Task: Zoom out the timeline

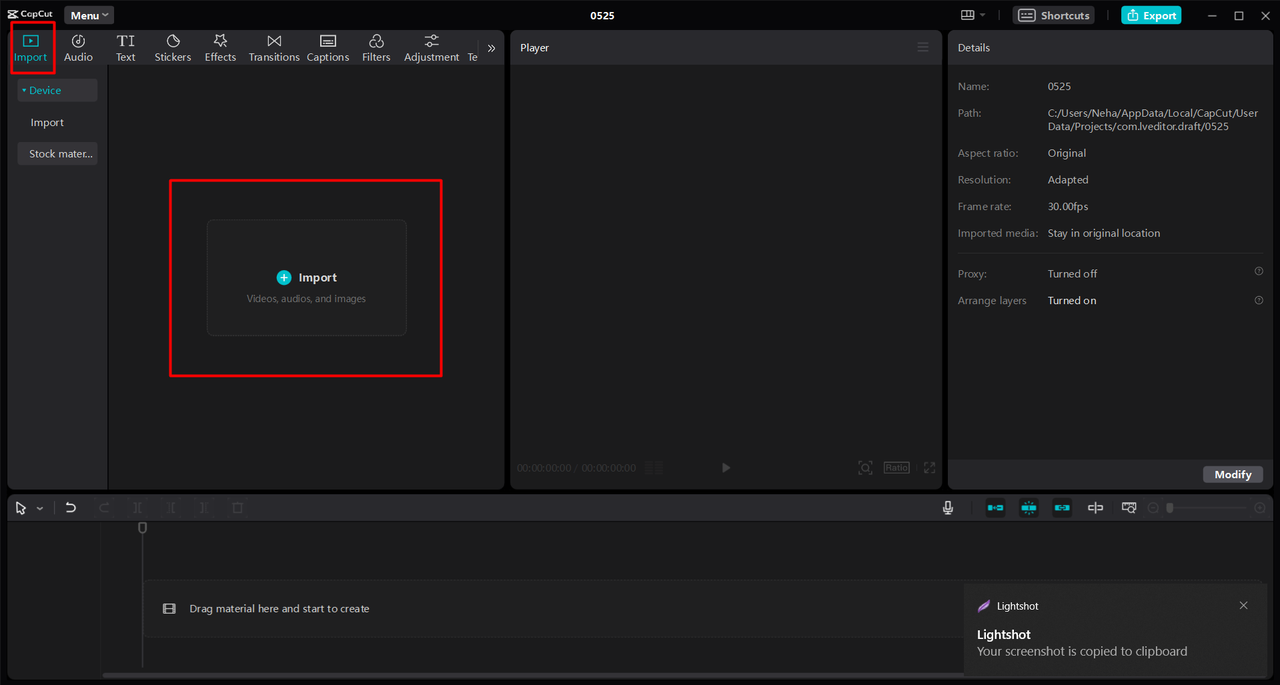Action: click(x=1153, y=508)
